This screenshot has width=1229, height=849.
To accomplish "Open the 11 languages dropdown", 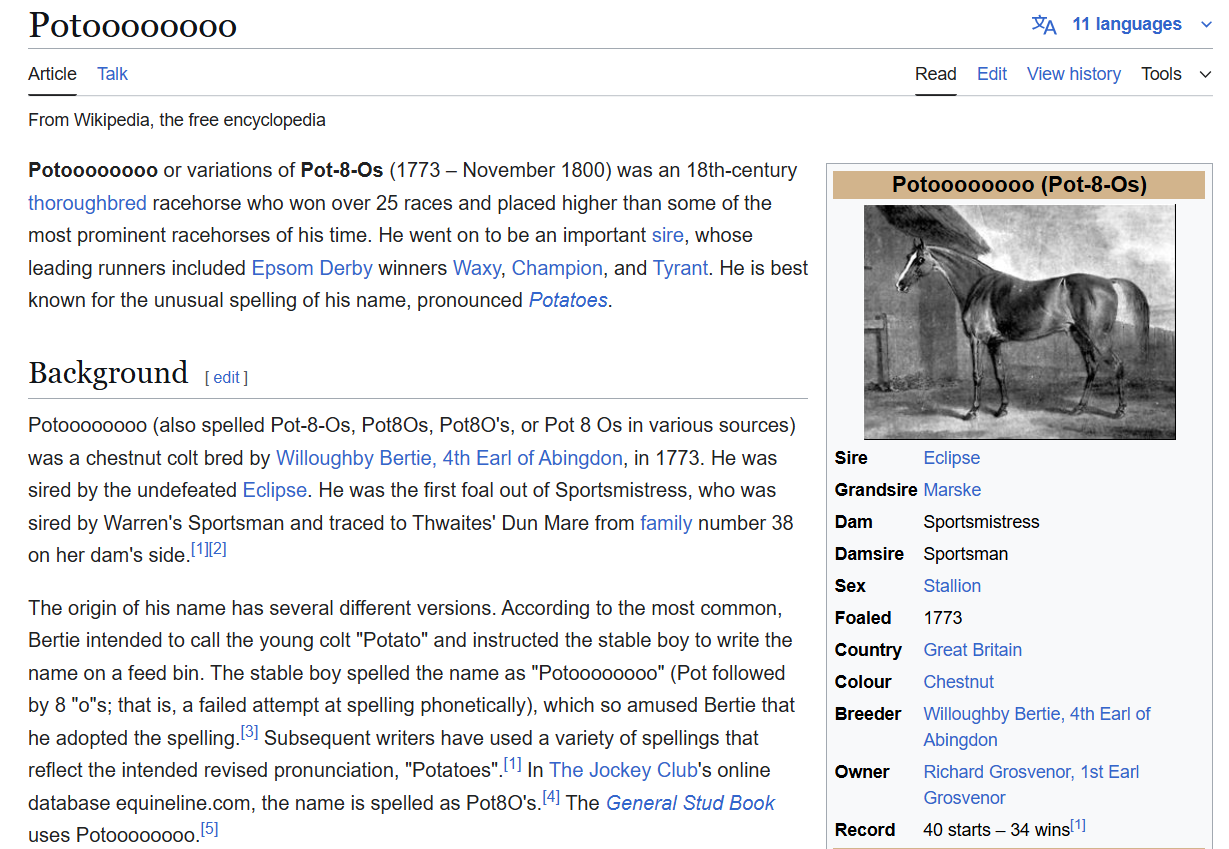I will (x=1141, y=24).
